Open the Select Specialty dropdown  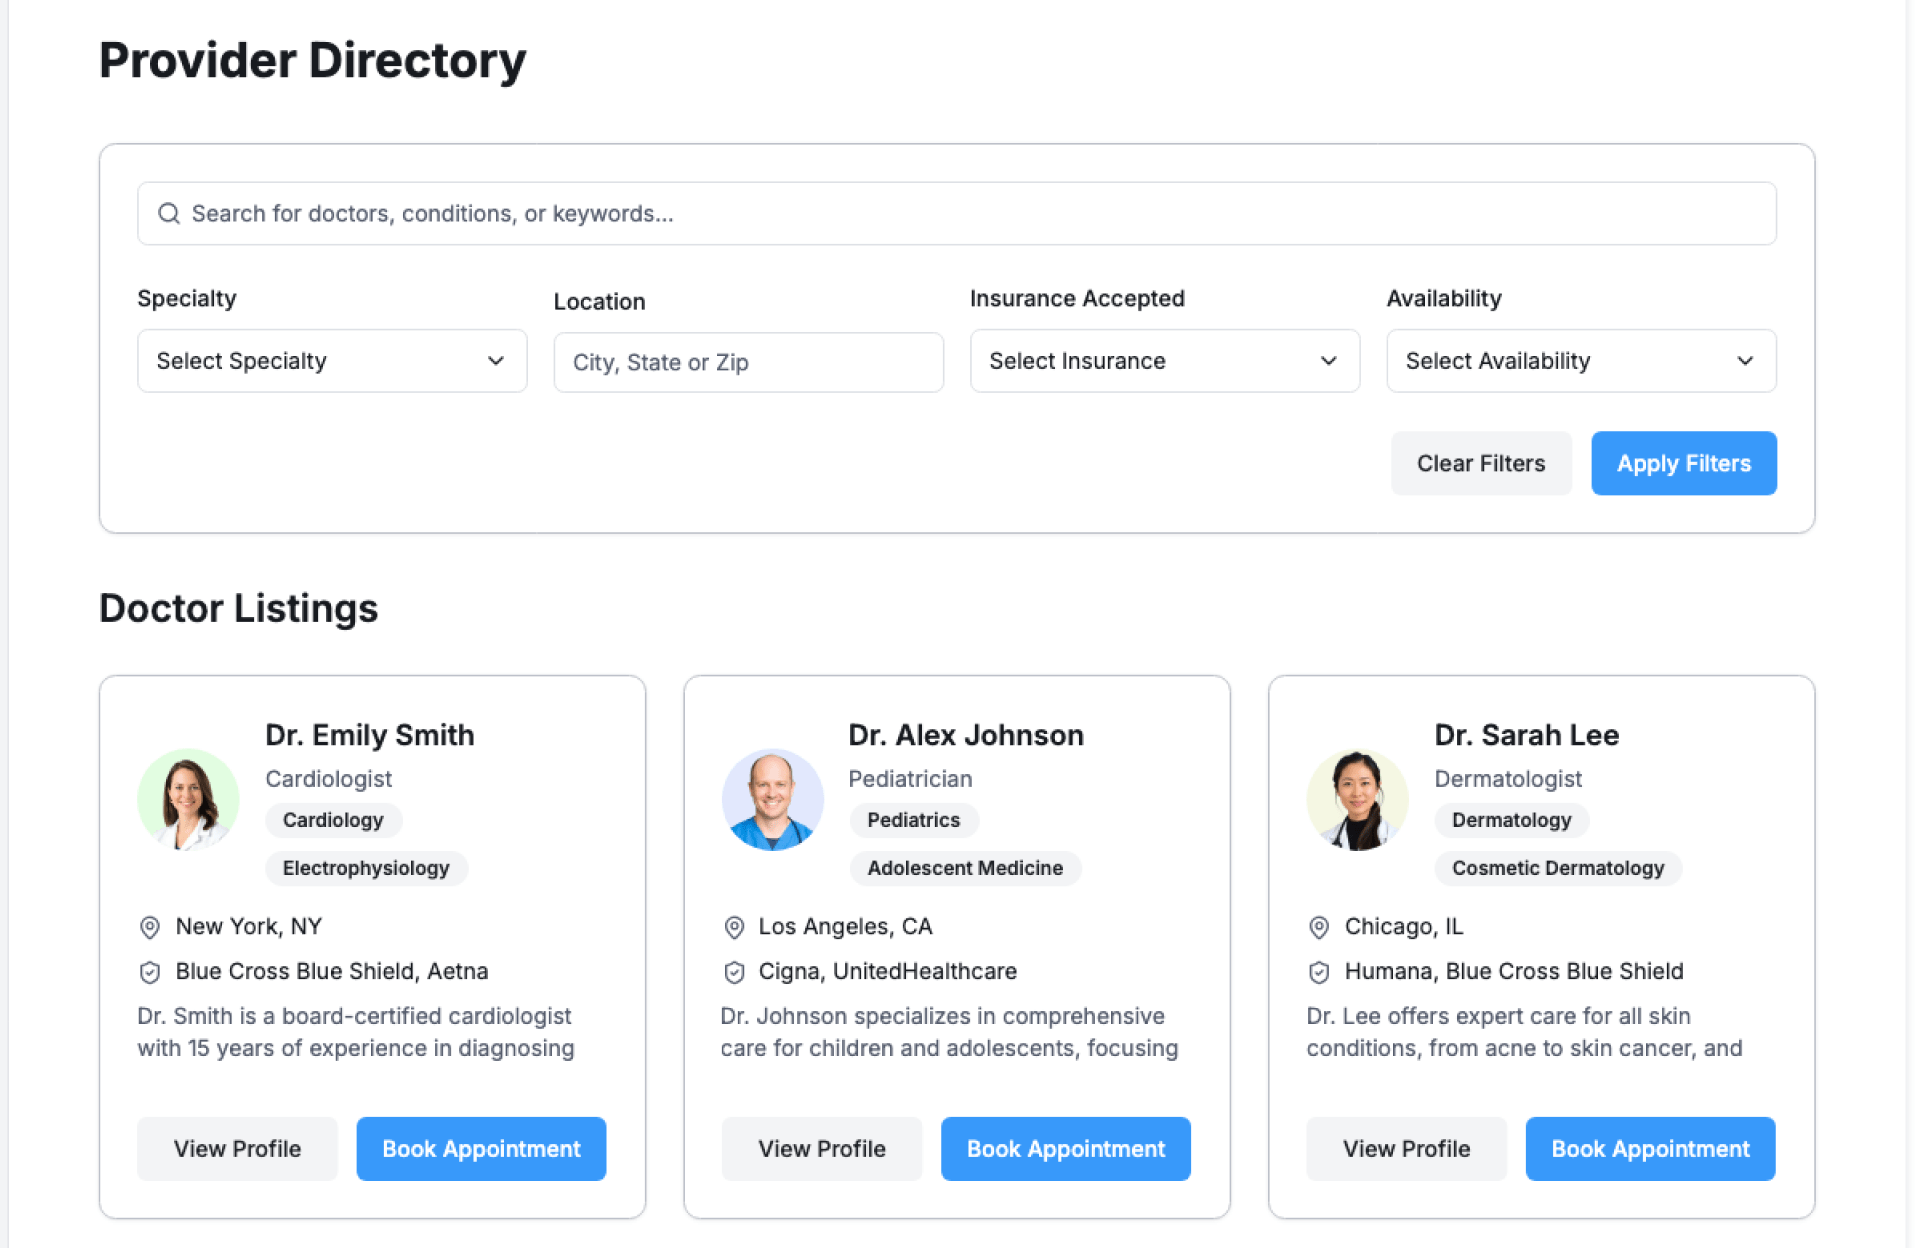point(331,361)
